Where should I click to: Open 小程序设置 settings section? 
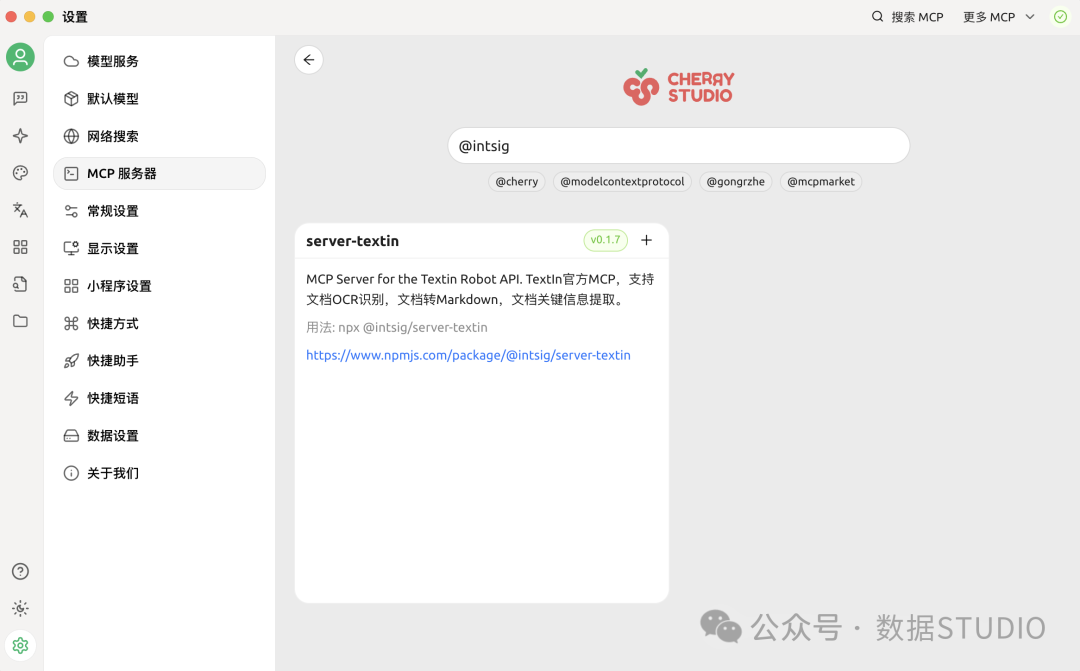159,286
